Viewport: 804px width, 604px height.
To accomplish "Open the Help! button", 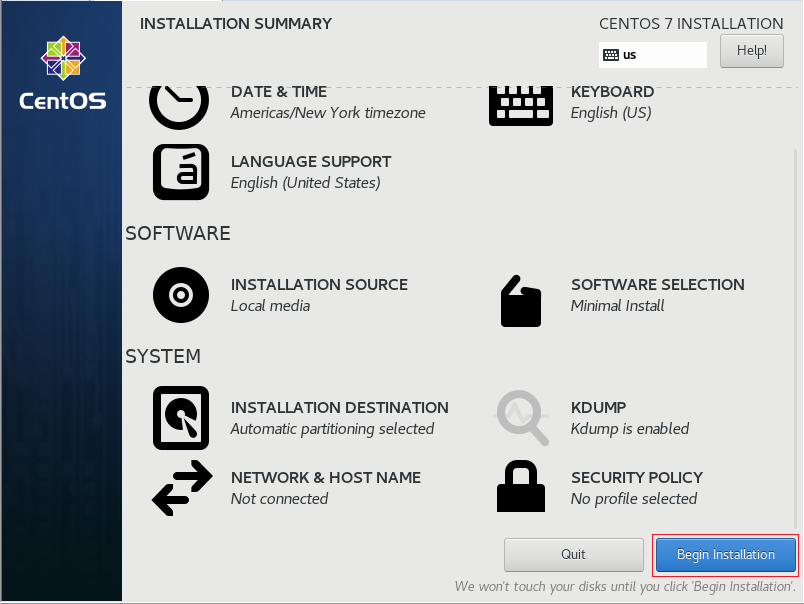I will pos(752,51).
